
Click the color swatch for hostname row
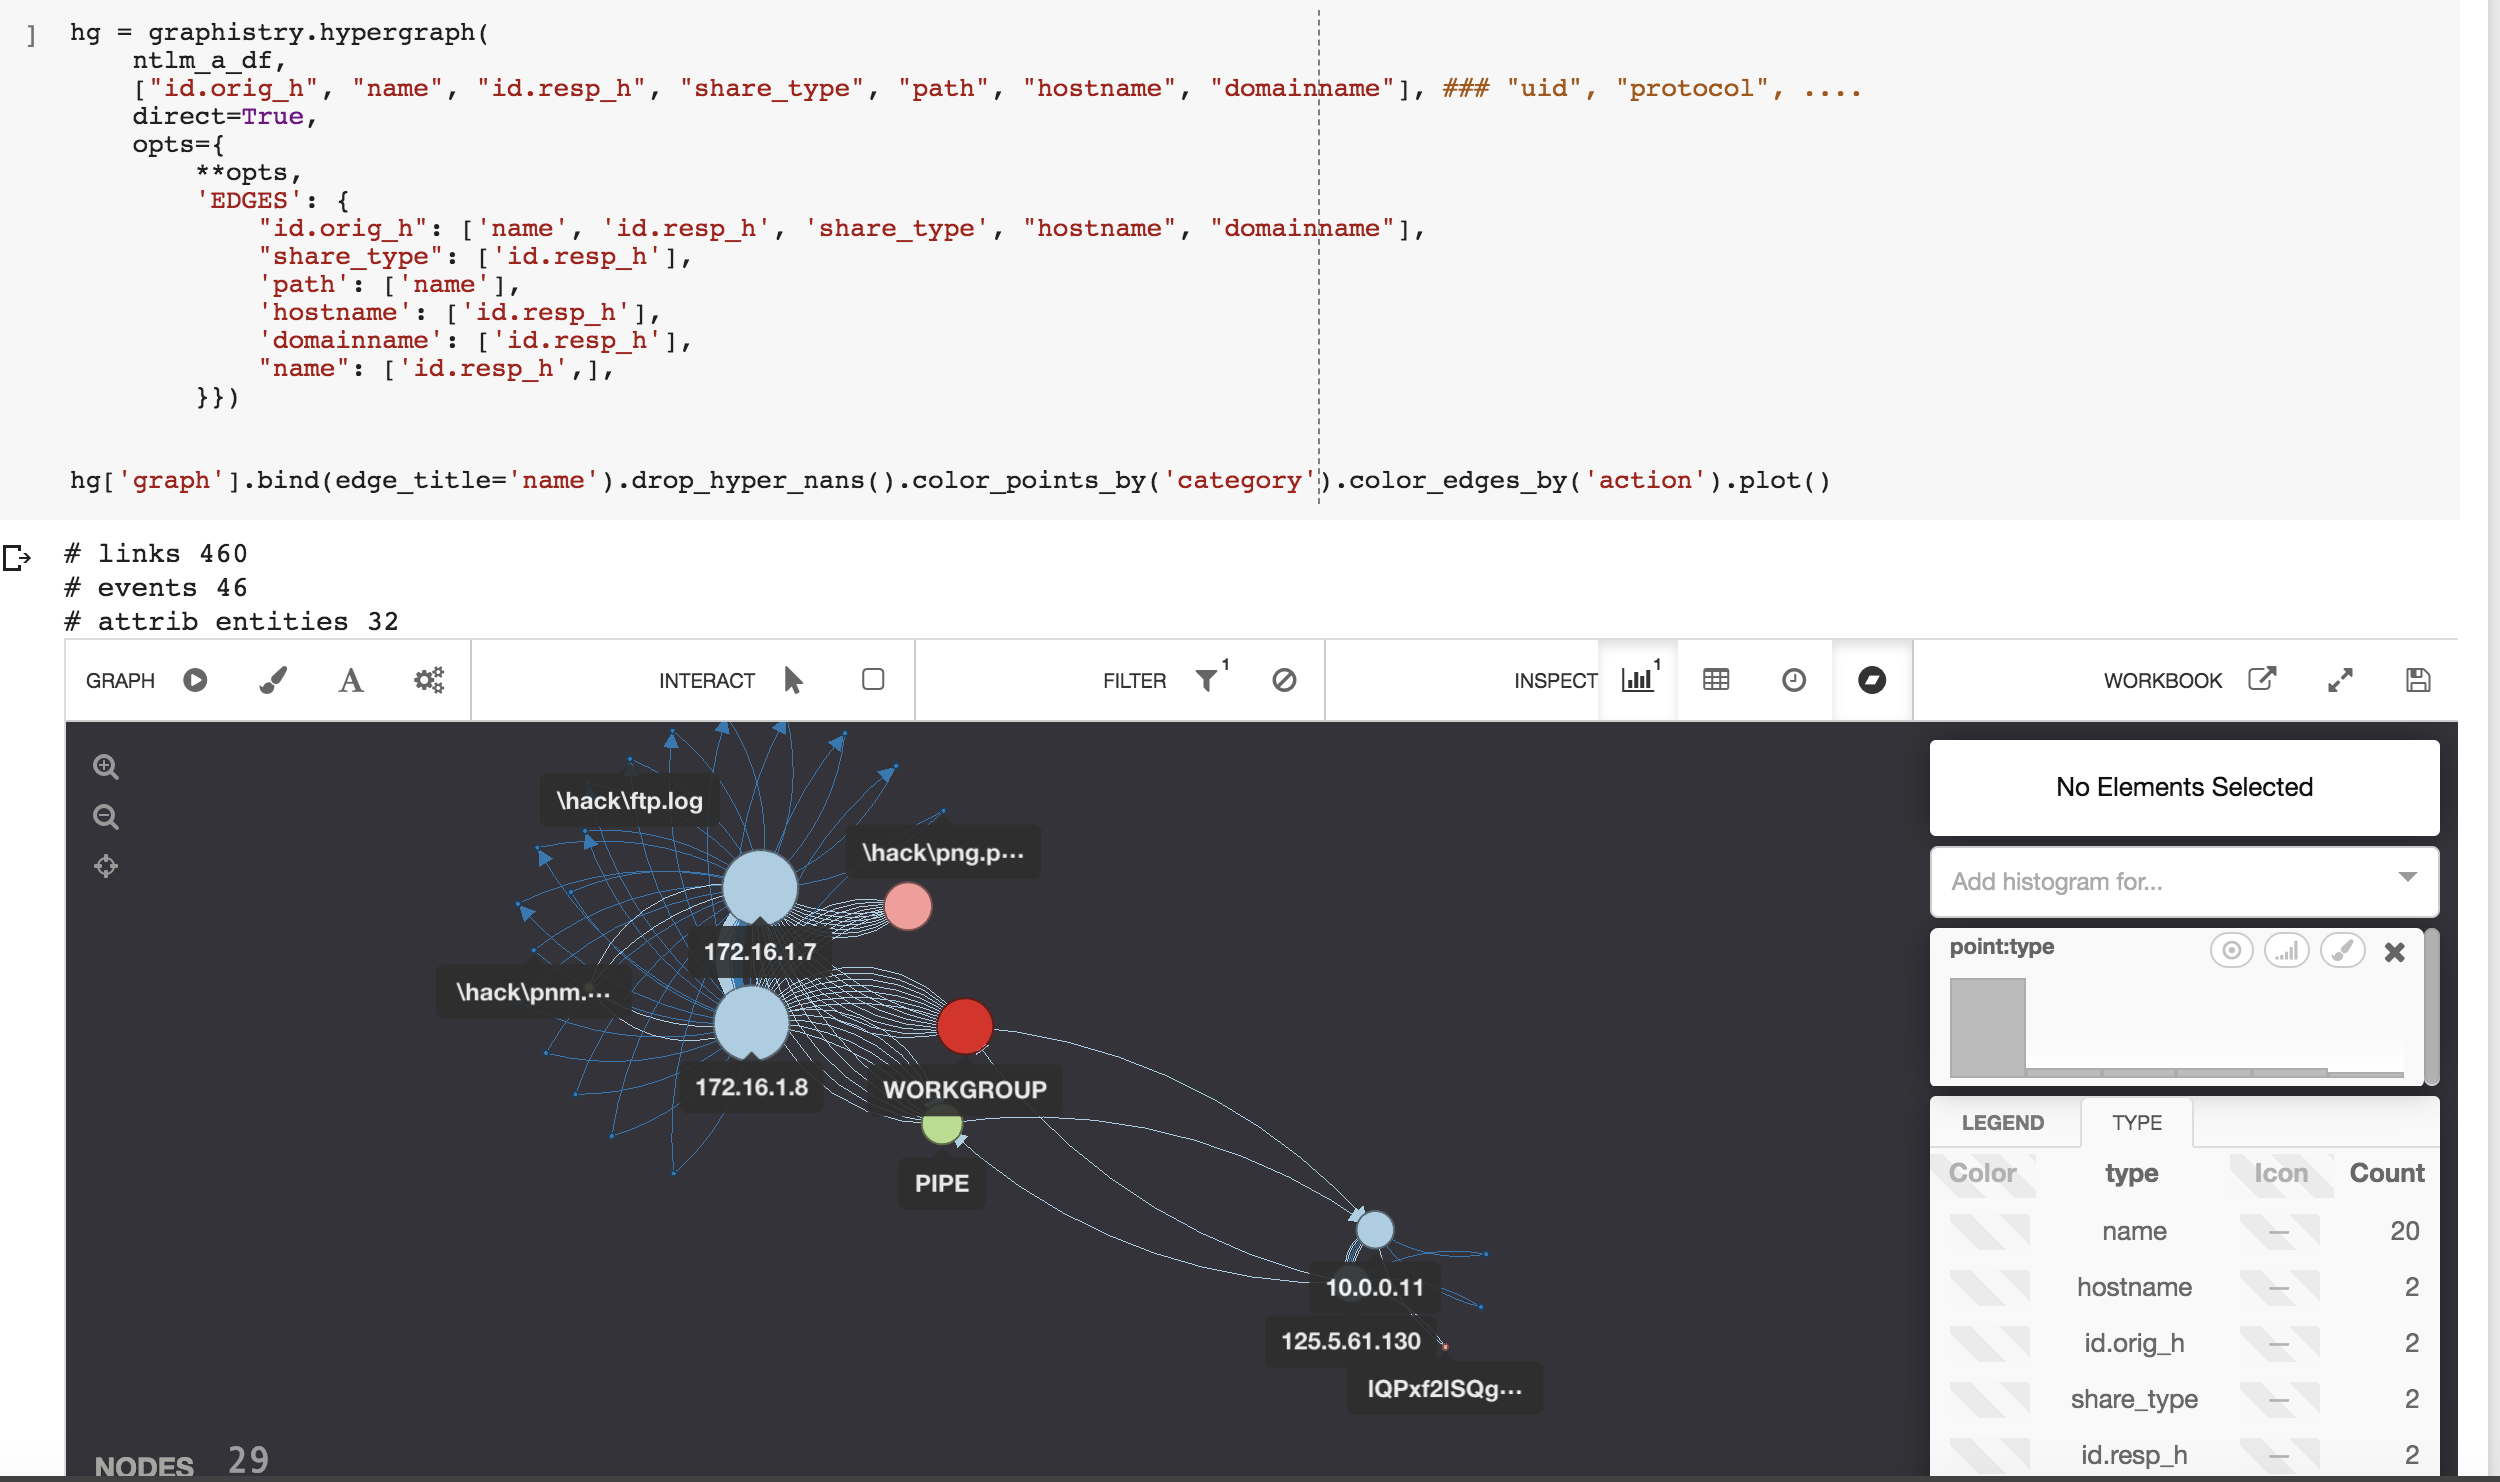click(1989, 1287)
